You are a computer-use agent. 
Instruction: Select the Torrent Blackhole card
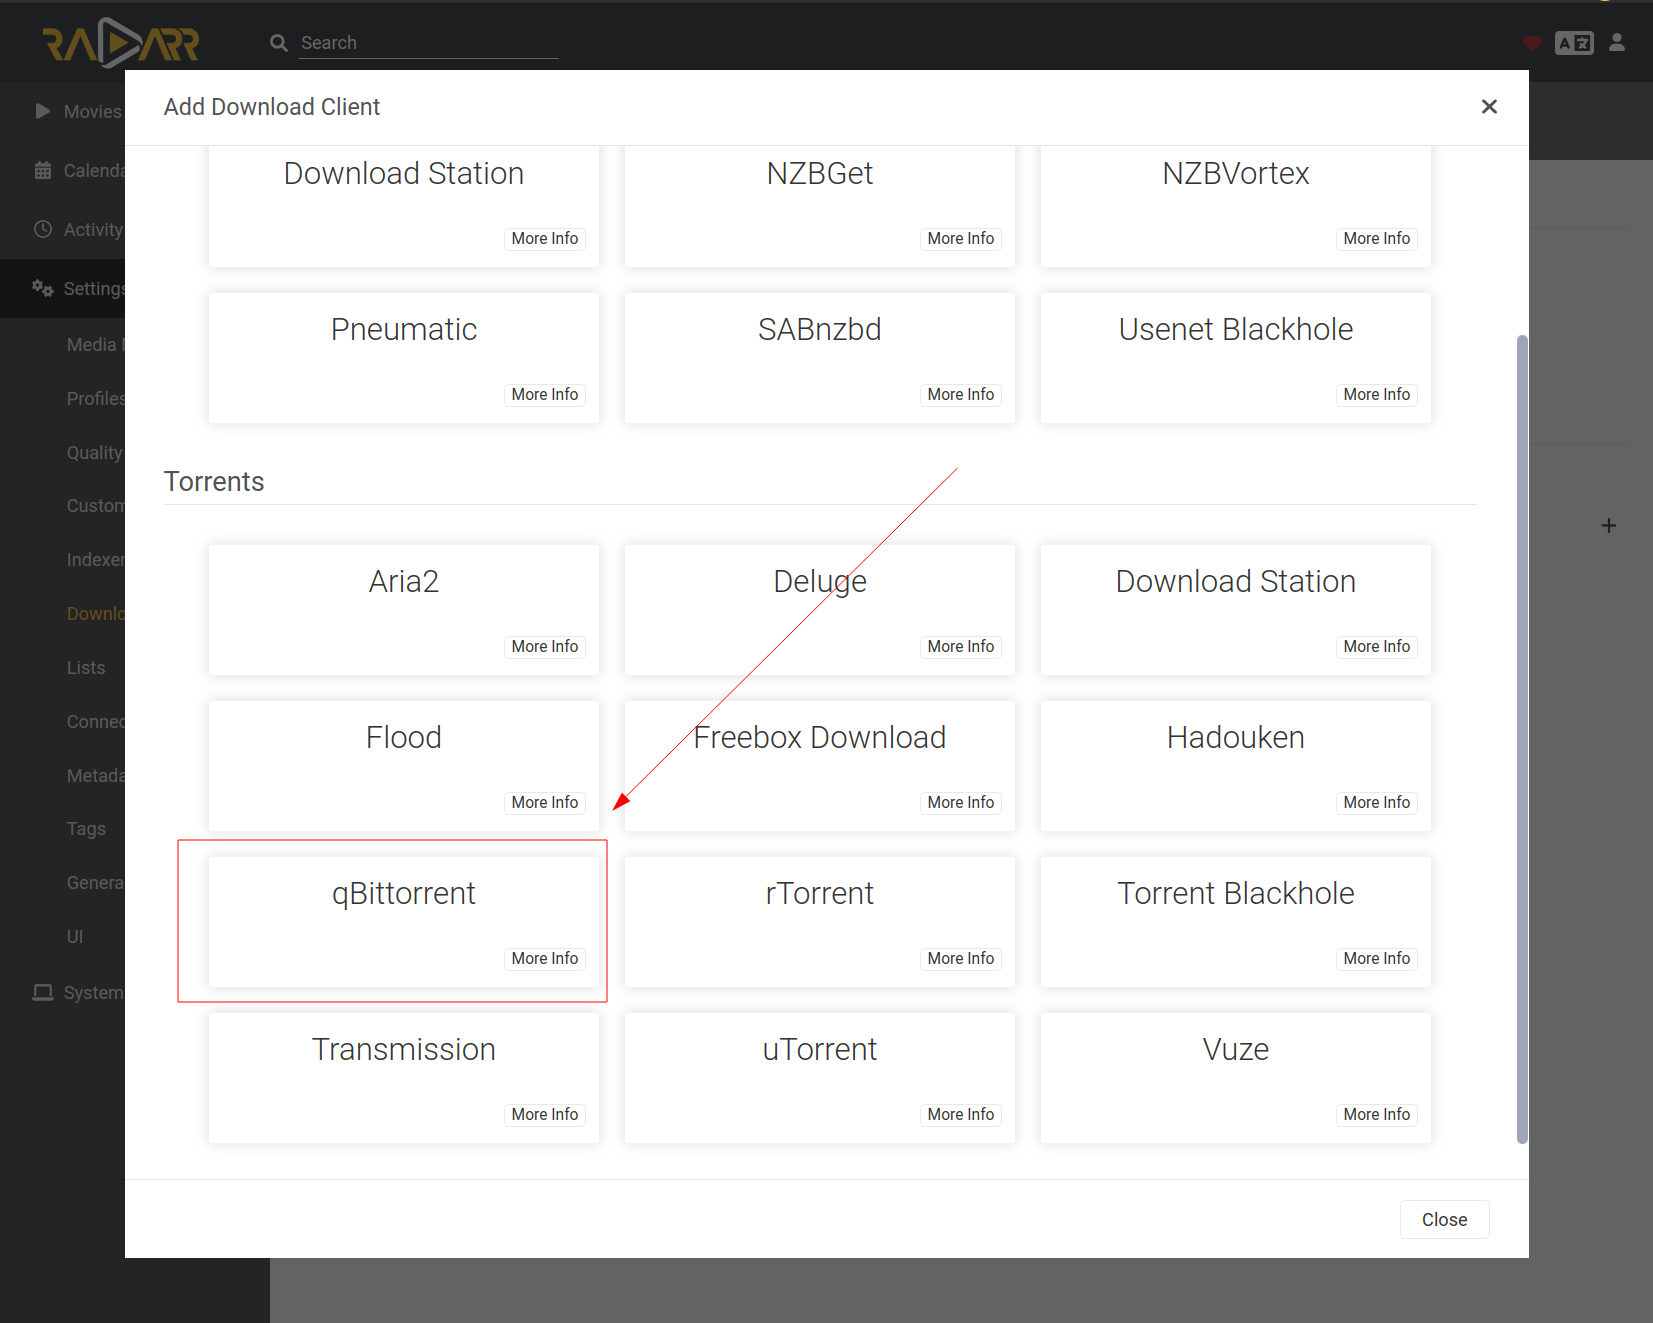click(1236, 922)
